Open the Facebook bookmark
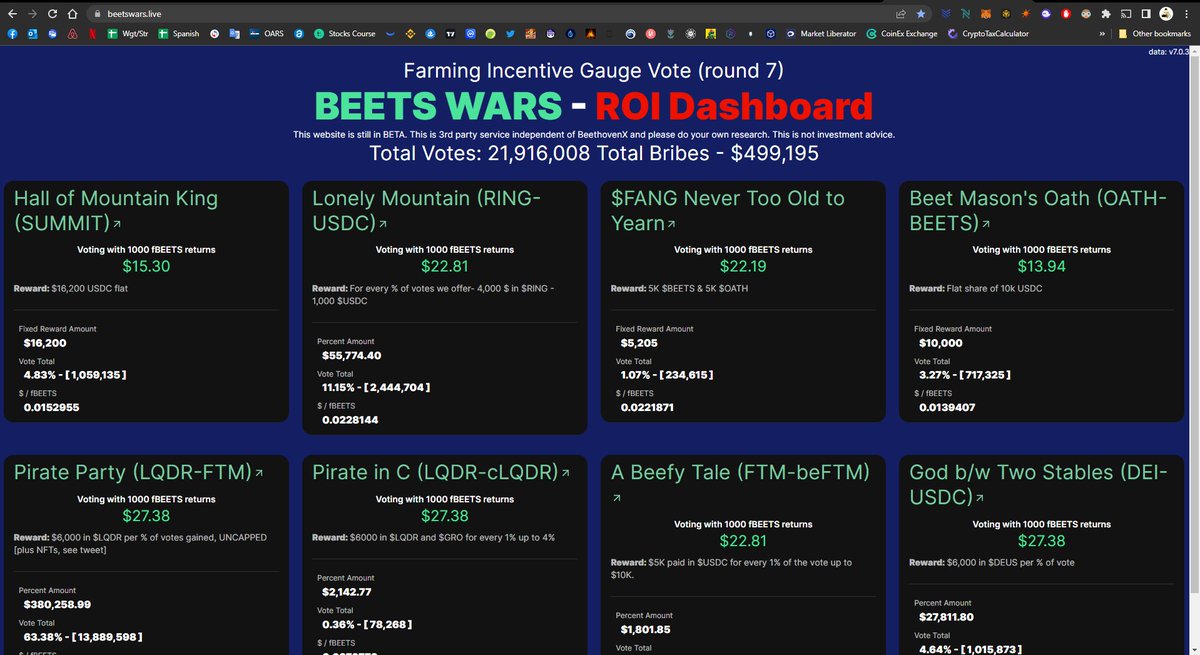The width and height of the screenshot is (1200, 655). [x=12, y=34]
